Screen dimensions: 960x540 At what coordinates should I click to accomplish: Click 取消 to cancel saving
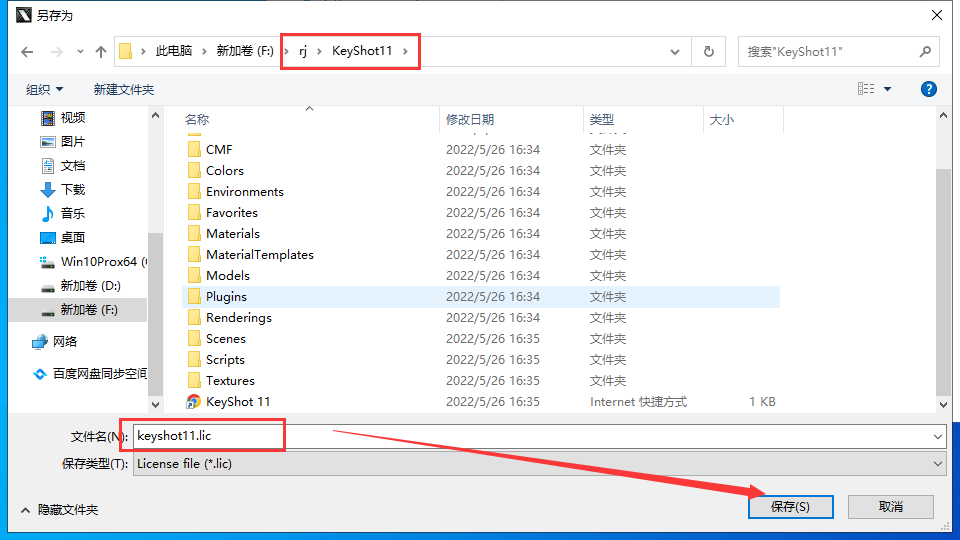click(x=891, y=507)
